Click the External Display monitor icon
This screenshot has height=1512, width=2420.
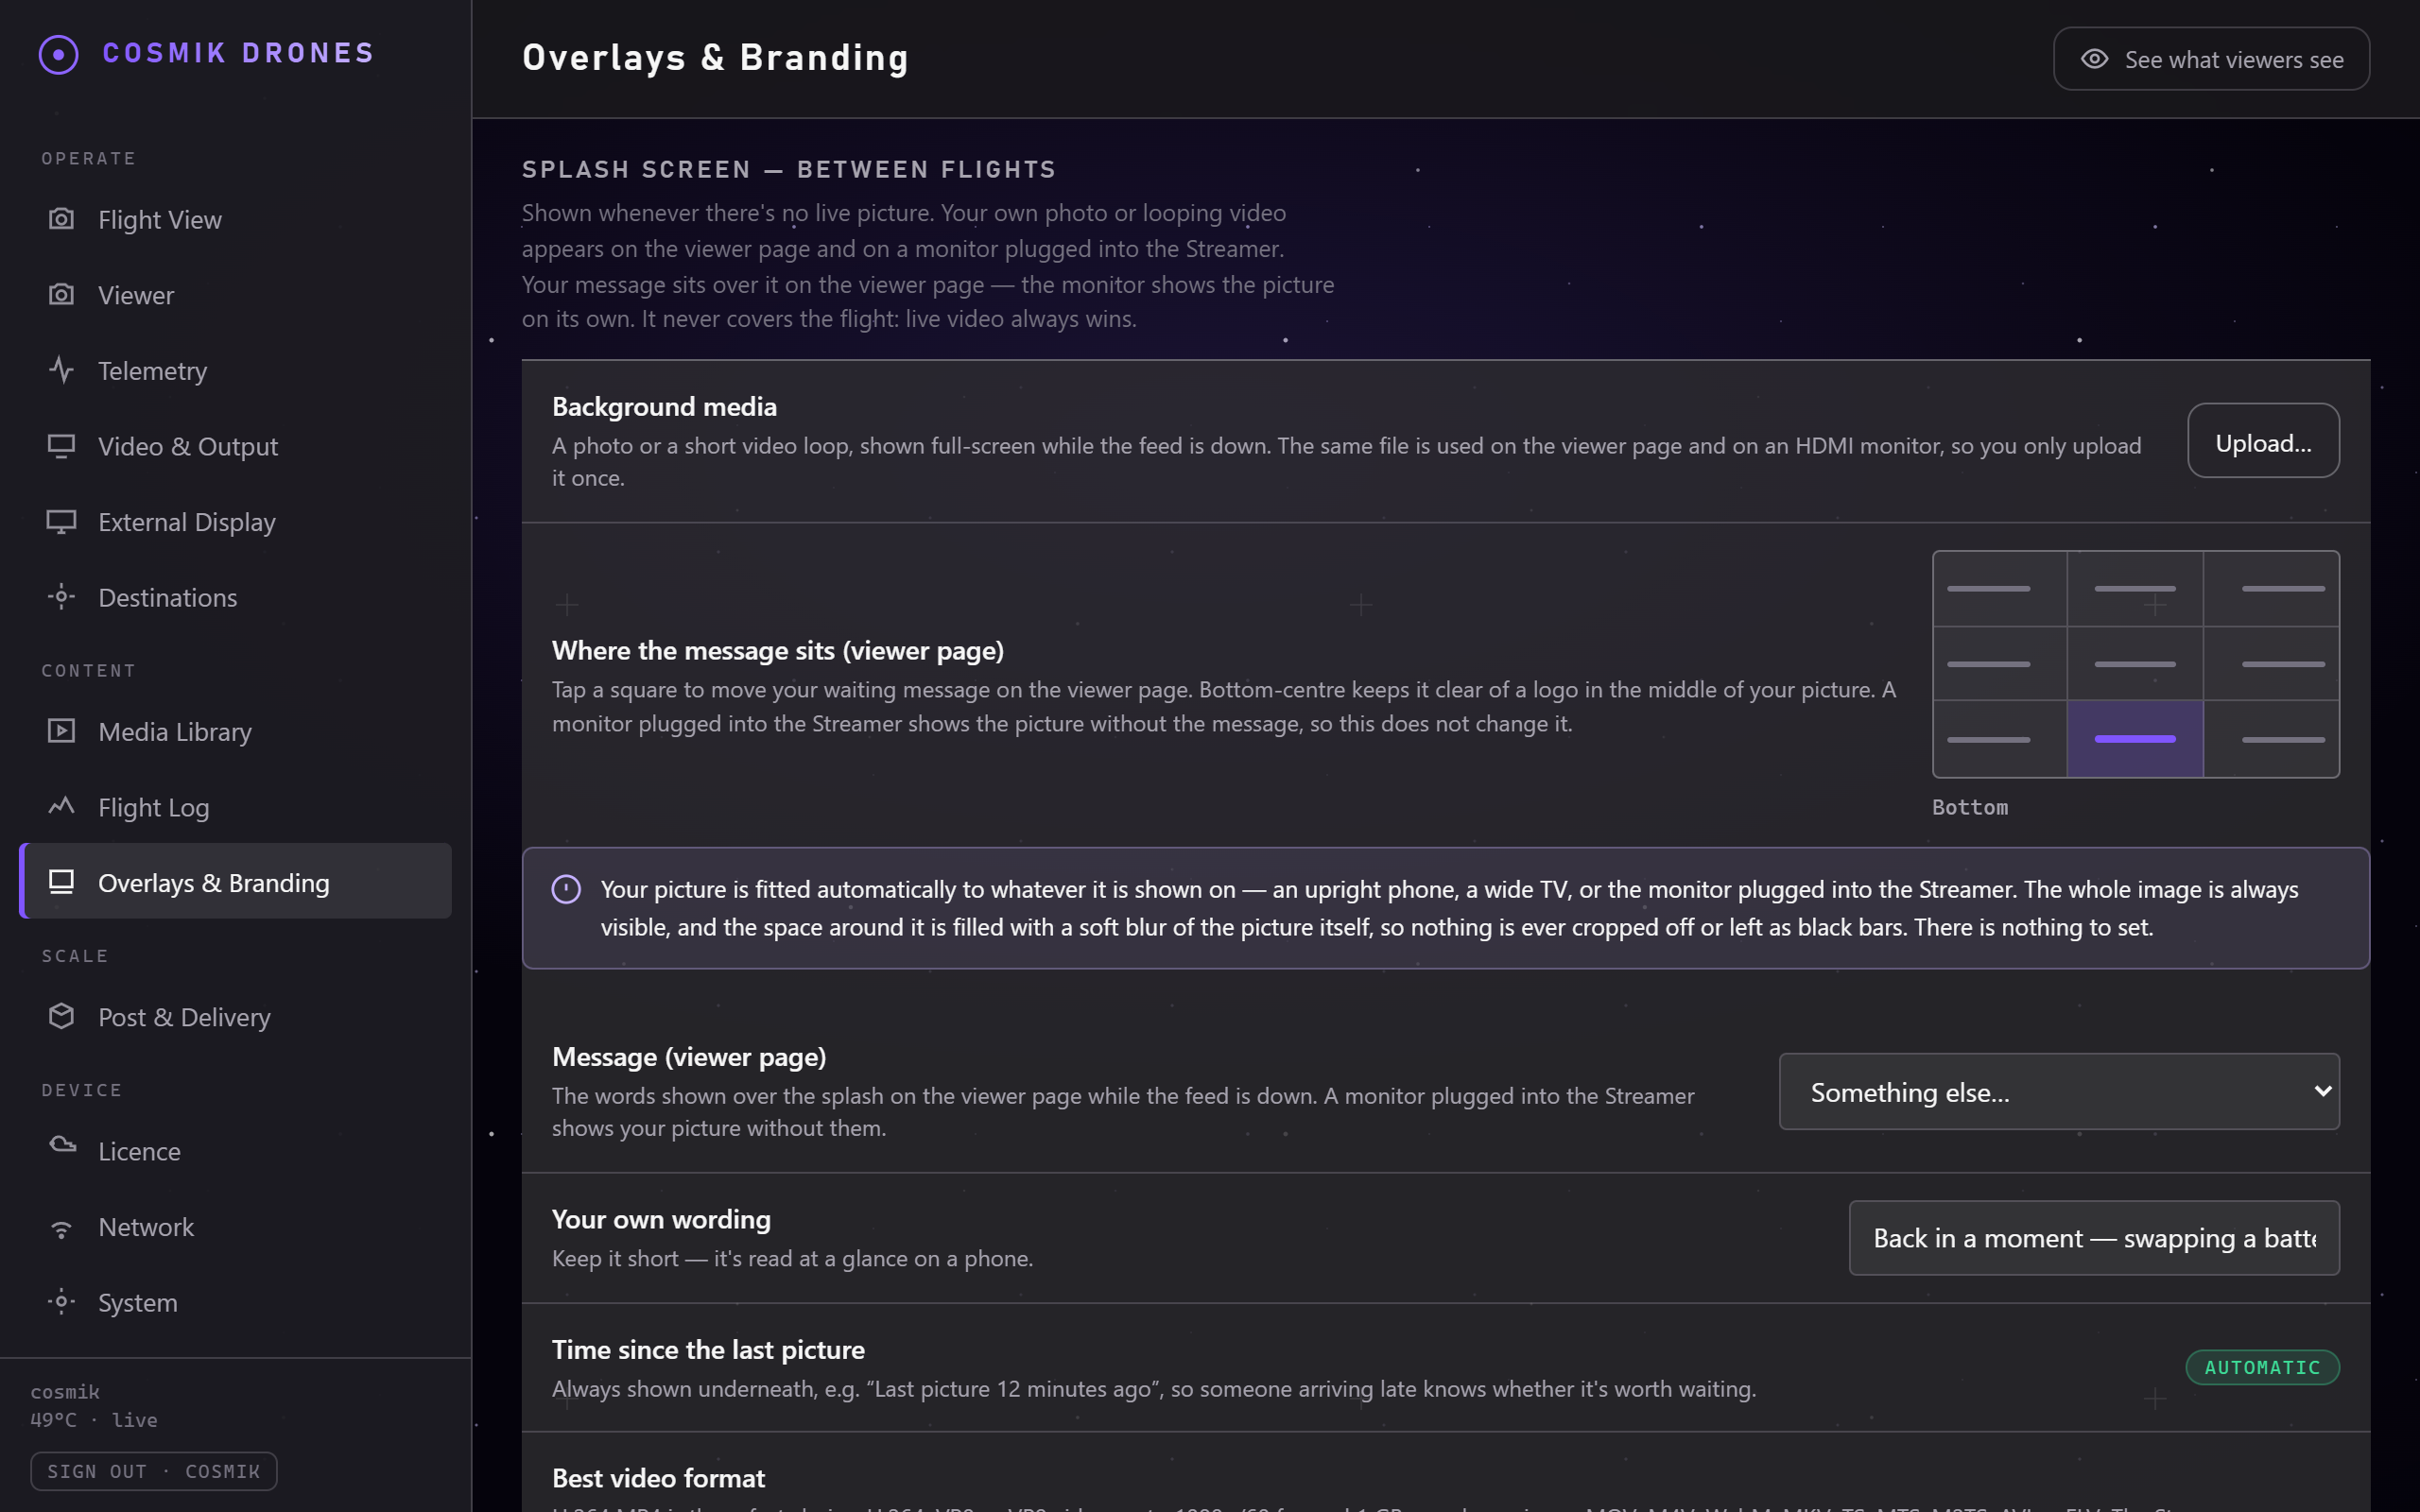pos(61,522)
